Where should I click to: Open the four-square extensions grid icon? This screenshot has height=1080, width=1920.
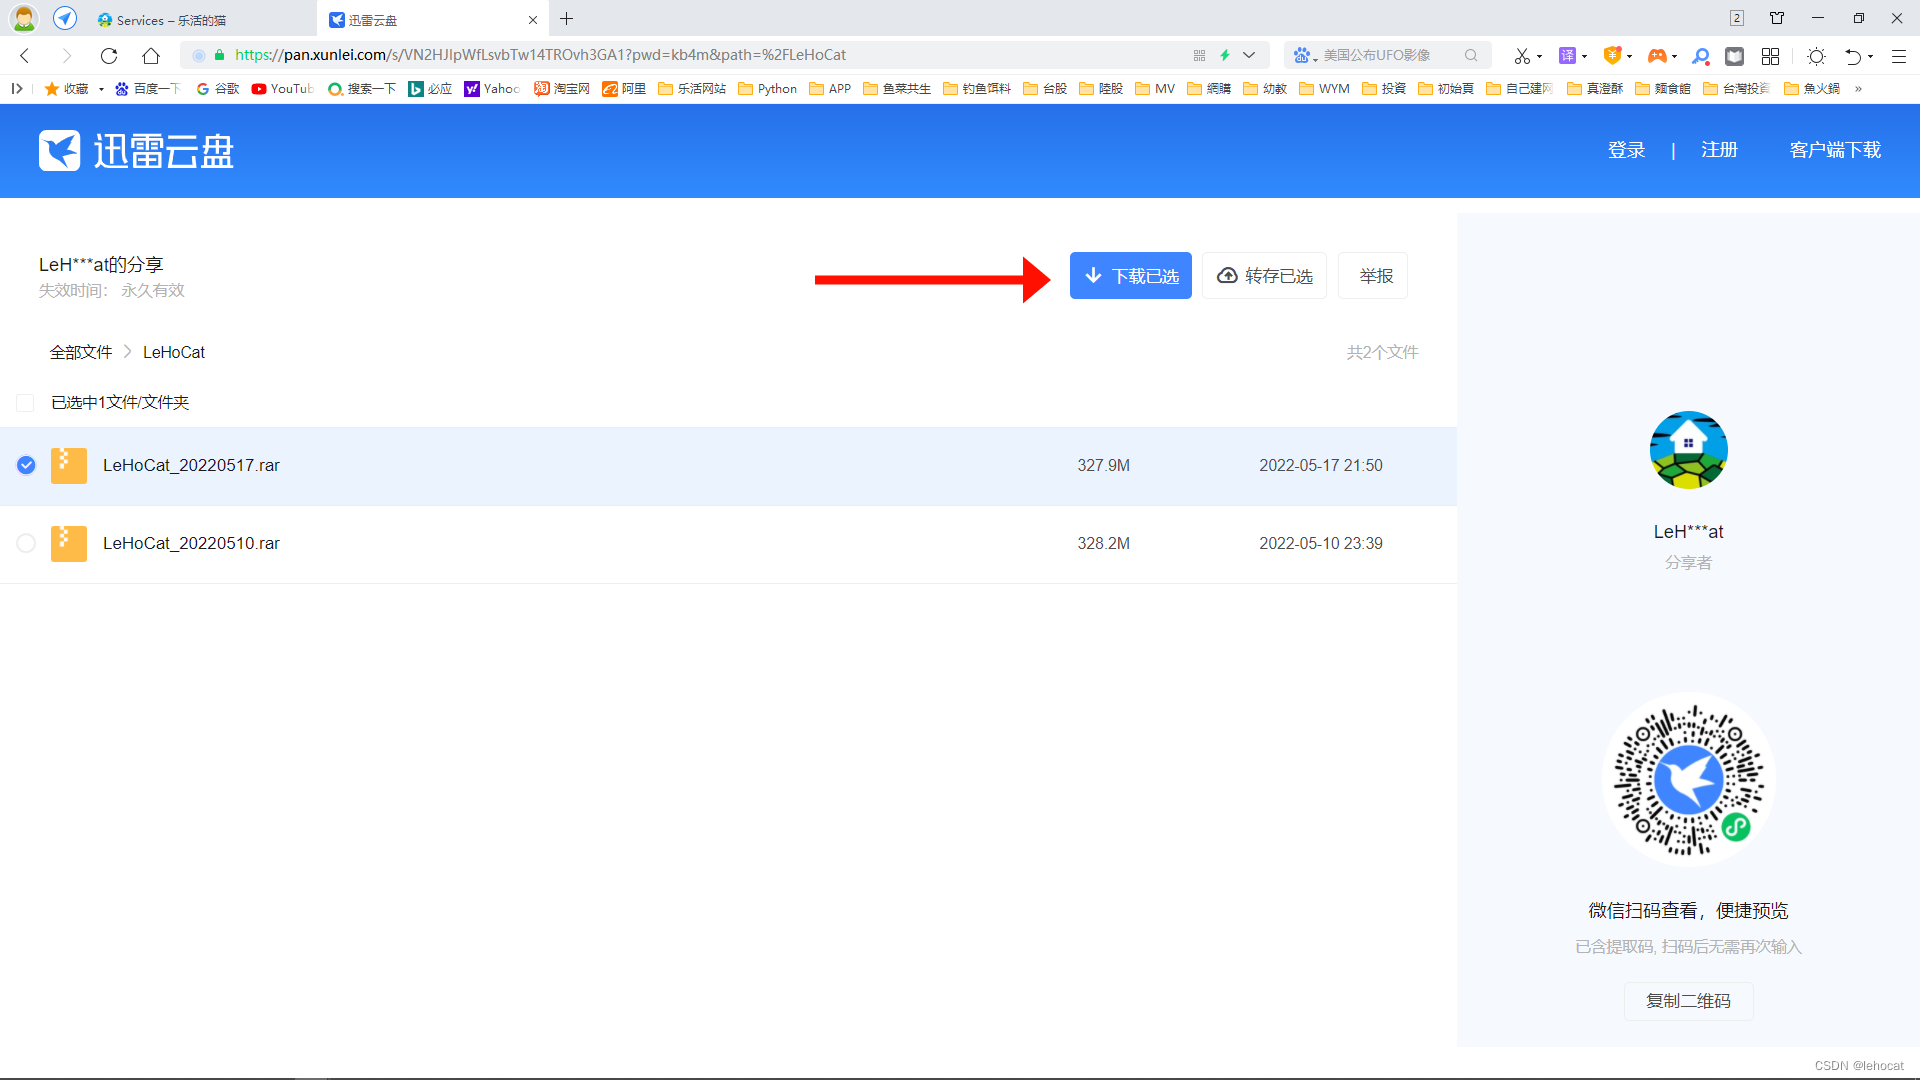[x=1771, y=57]
